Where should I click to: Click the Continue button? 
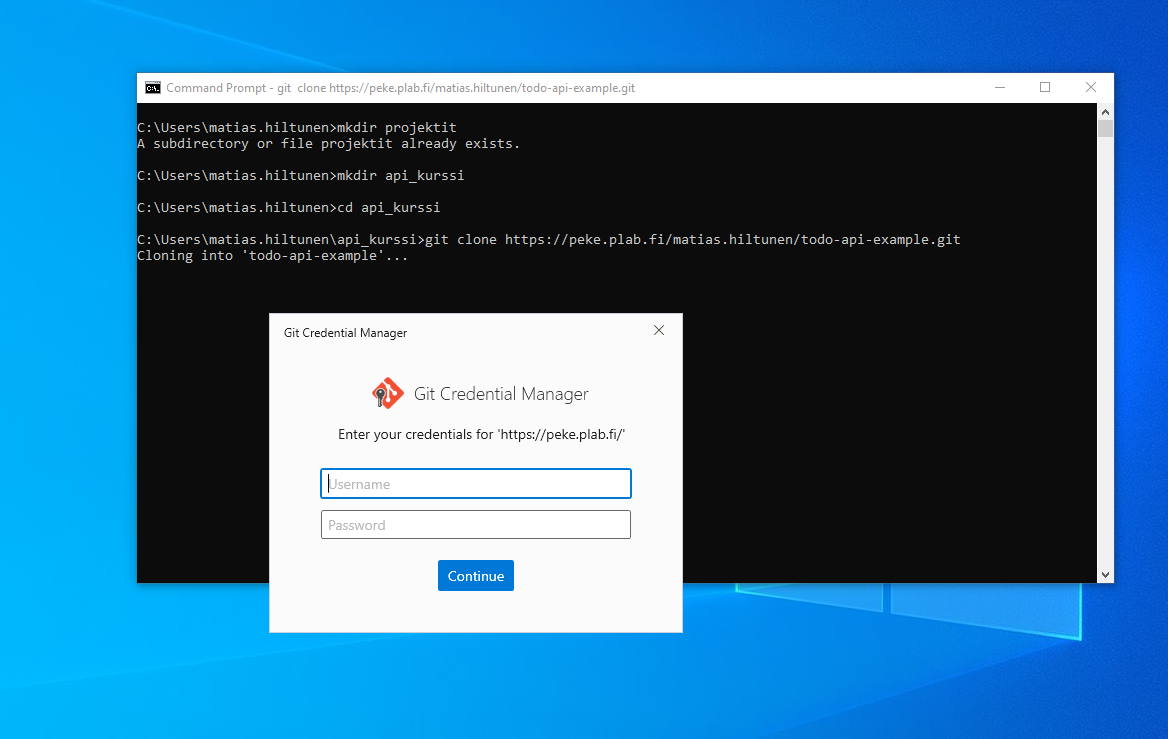point(476,576)
